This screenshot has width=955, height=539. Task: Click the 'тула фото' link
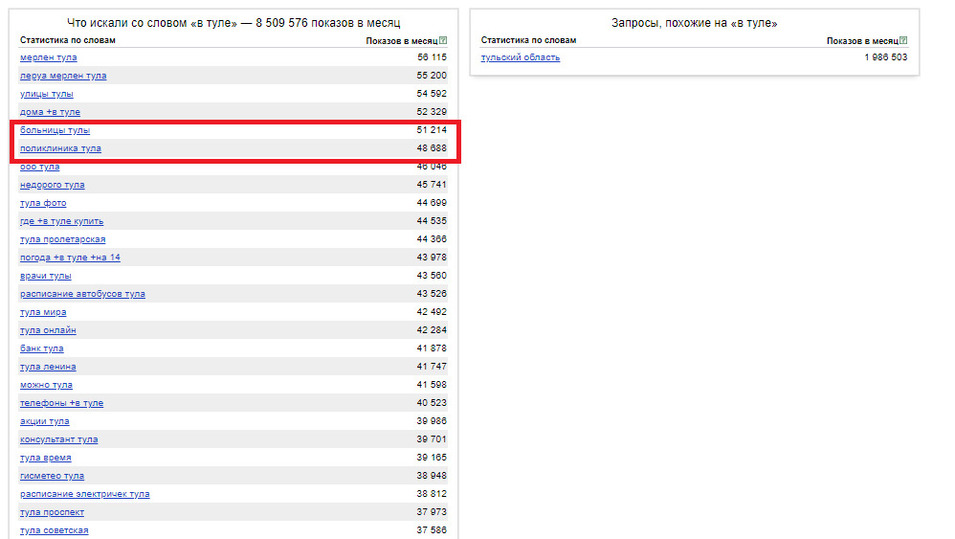43,203
